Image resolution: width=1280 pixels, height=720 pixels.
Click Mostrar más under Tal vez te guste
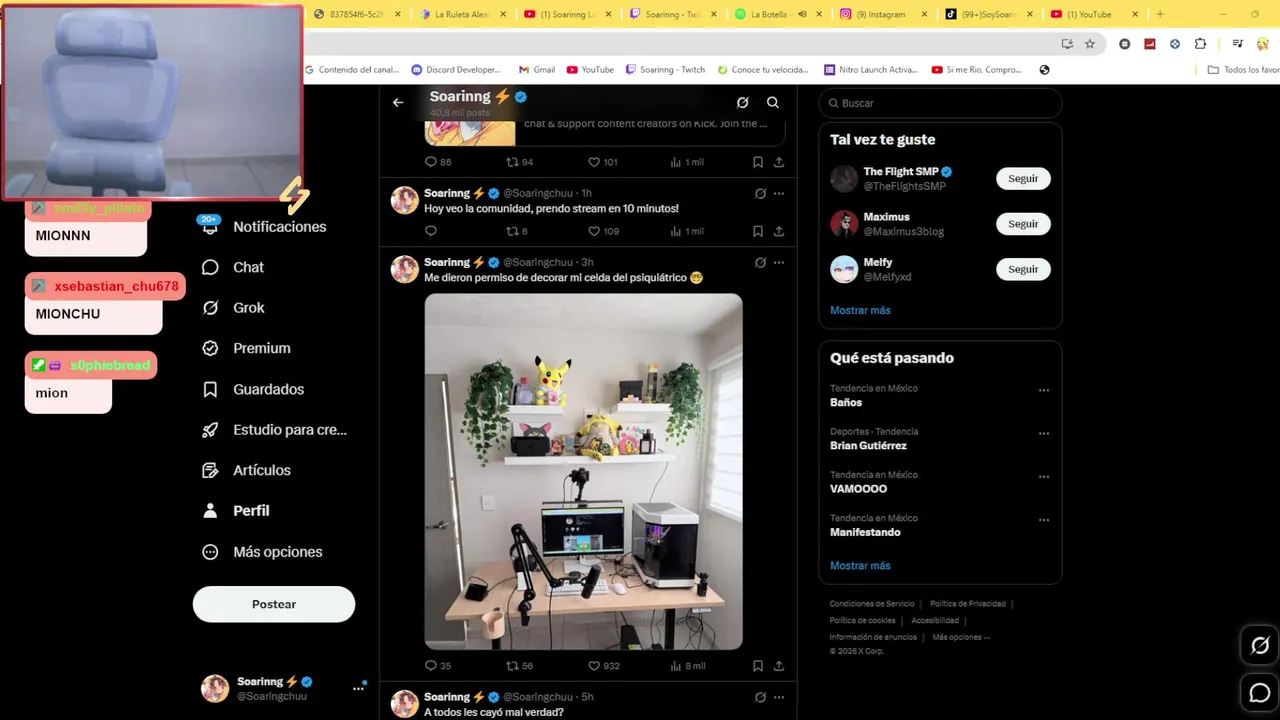[x=860, y=310]
